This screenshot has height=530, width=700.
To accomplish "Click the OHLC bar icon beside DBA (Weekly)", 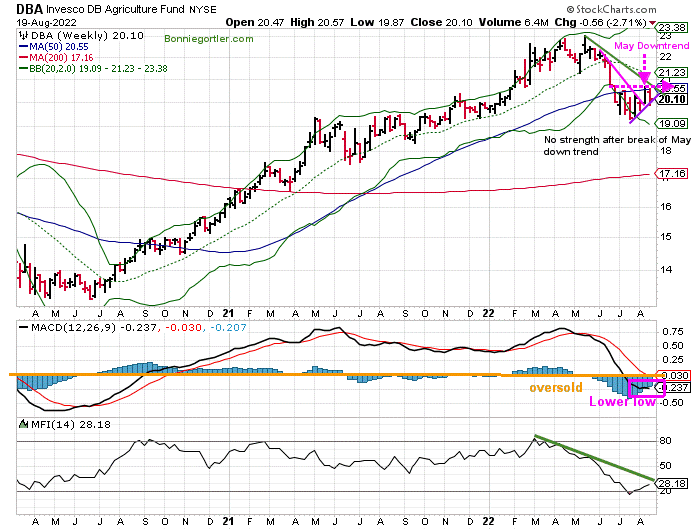I will pos(23,36).
